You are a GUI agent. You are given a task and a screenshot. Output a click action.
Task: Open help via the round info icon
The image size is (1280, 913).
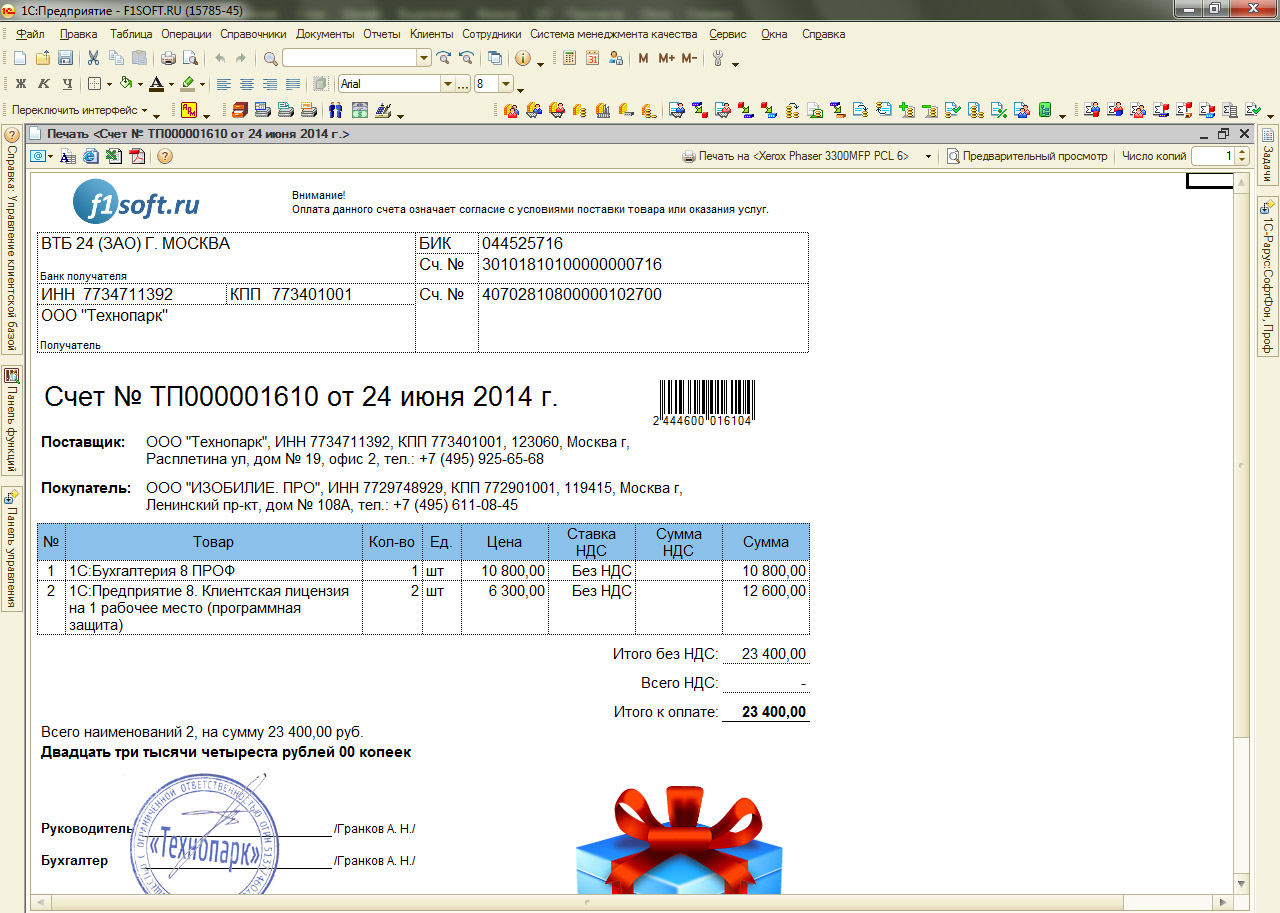522,58
